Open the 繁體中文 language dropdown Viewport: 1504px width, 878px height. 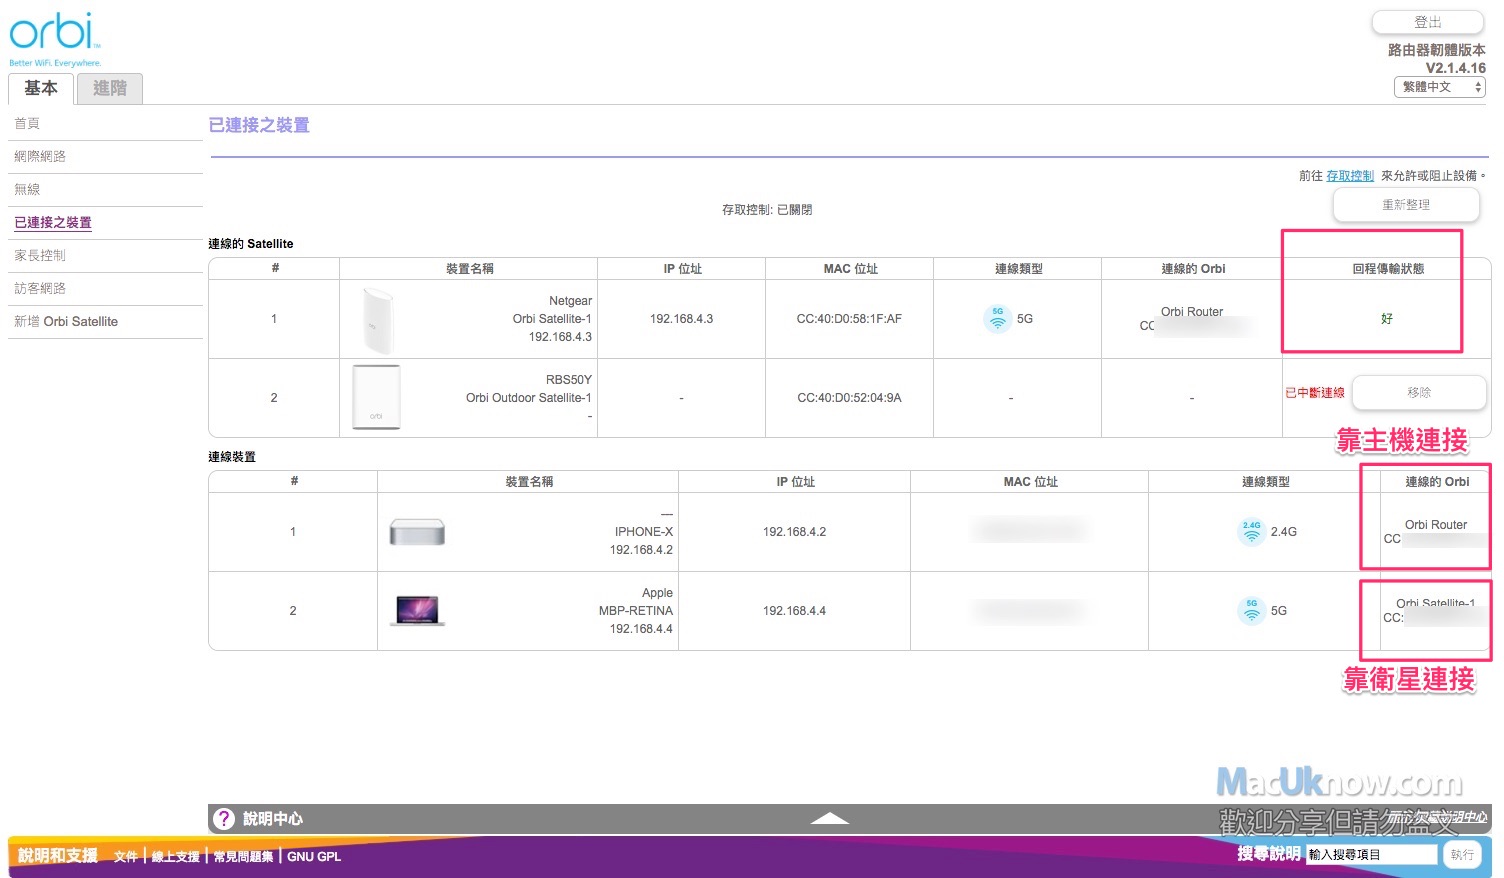coord(1439,88)
